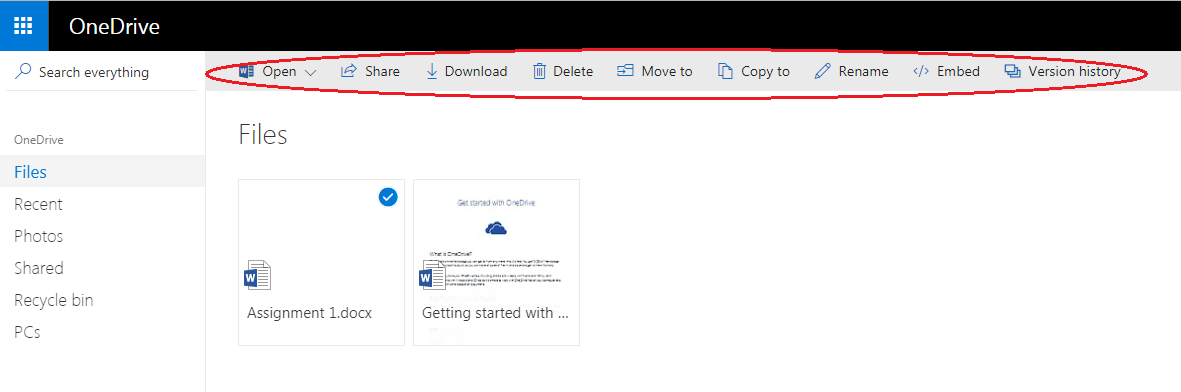Click the Embed command label
The height and width of the screenshot is (392, 1181).
958,72
